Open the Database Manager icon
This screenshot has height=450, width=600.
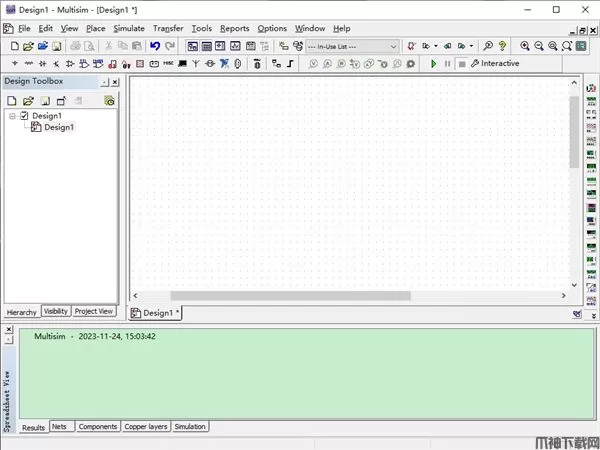[x=298, y=46]
